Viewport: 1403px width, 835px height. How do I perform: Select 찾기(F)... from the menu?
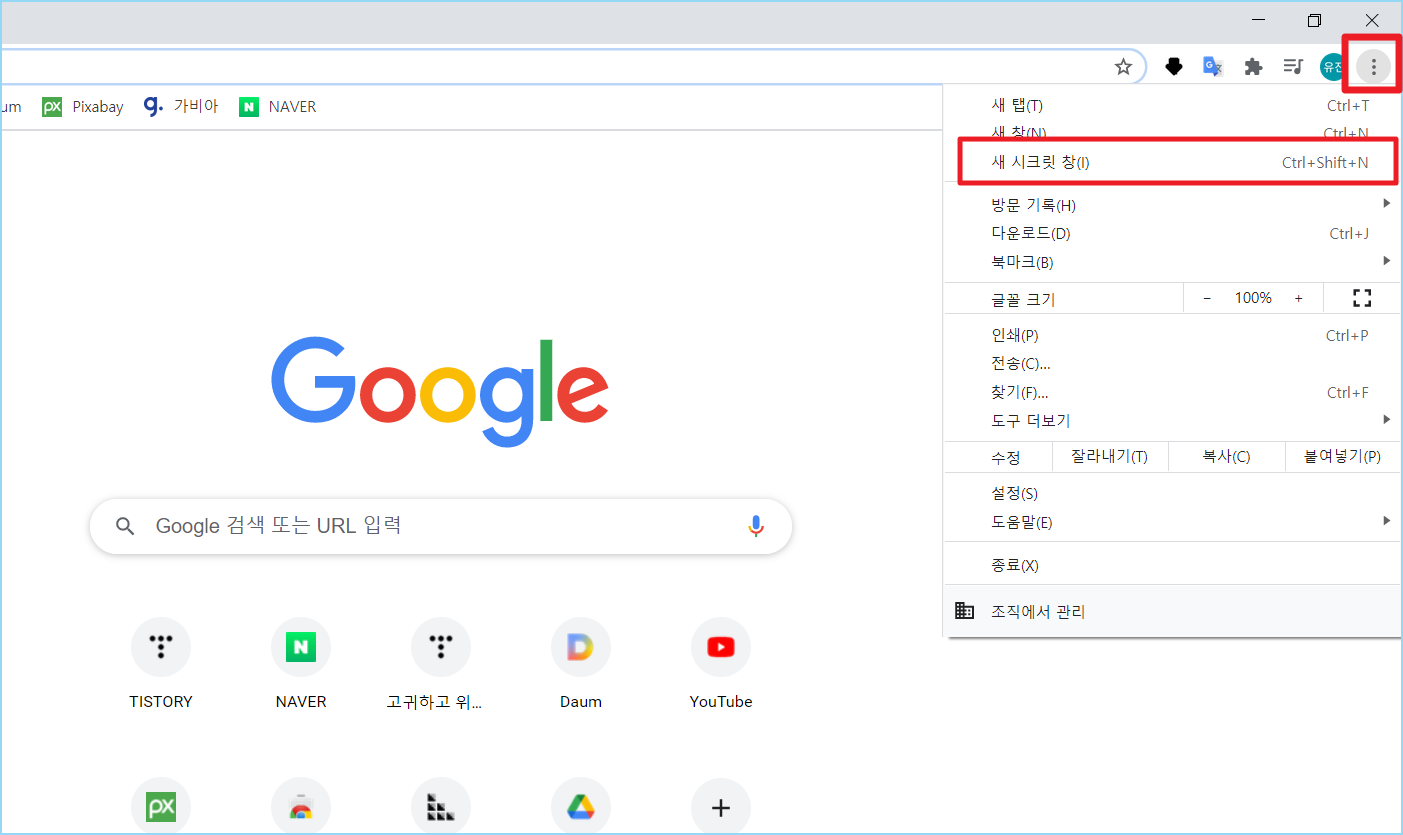click(1172, 392)
